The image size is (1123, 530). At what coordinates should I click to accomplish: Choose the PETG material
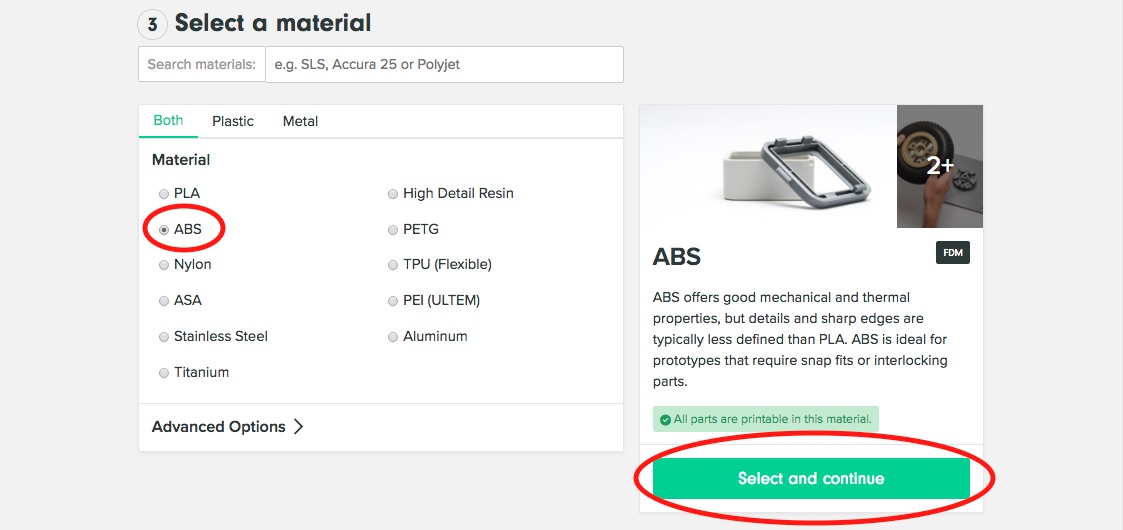pyautogui.click(x=393, y=229)
